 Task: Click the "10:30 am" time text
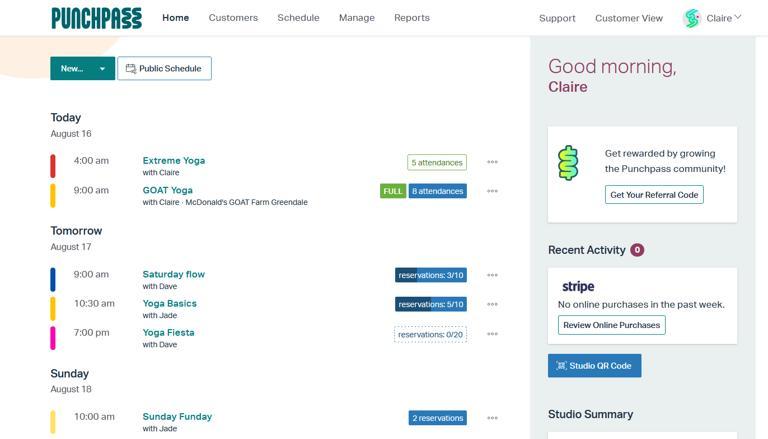click(94, 304)
